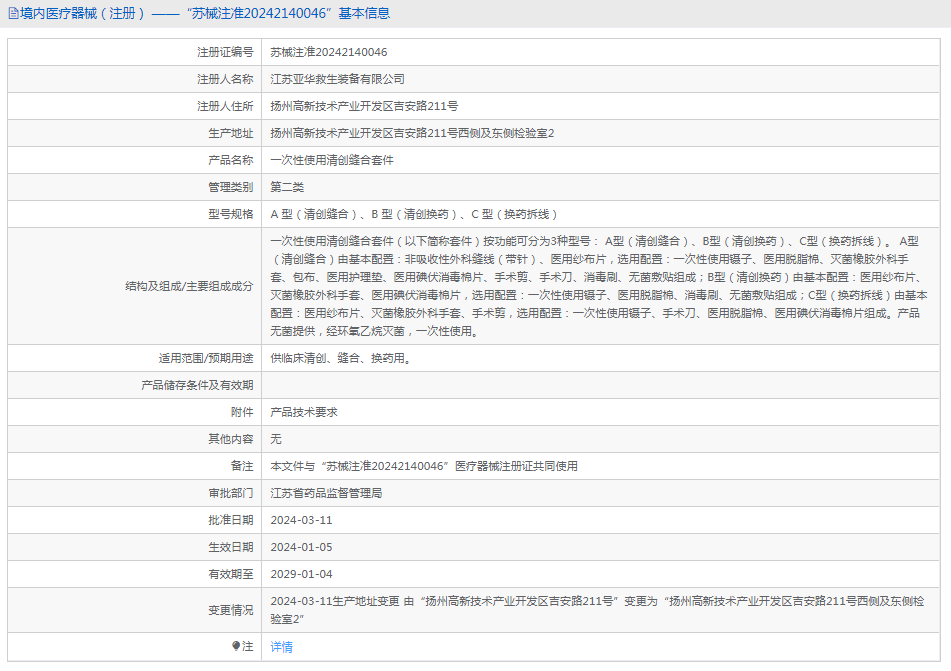951x671 pixels.
Task: Select the value 无 in 其他内容 row
Action: coord(276,439)
